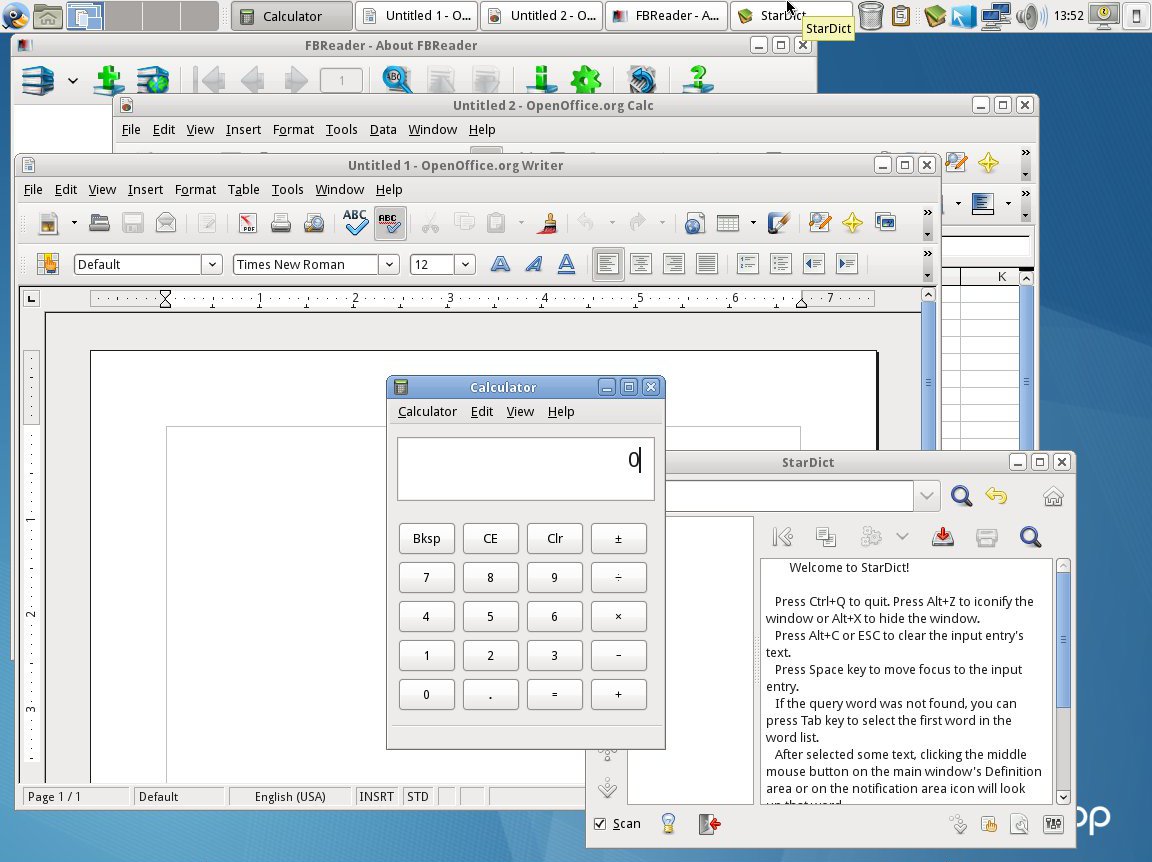This screenshot has height=862, width=1152.
Task: Toggle AutoSpellcheck in Writer toolbar
Action: [x=390, y=223]
